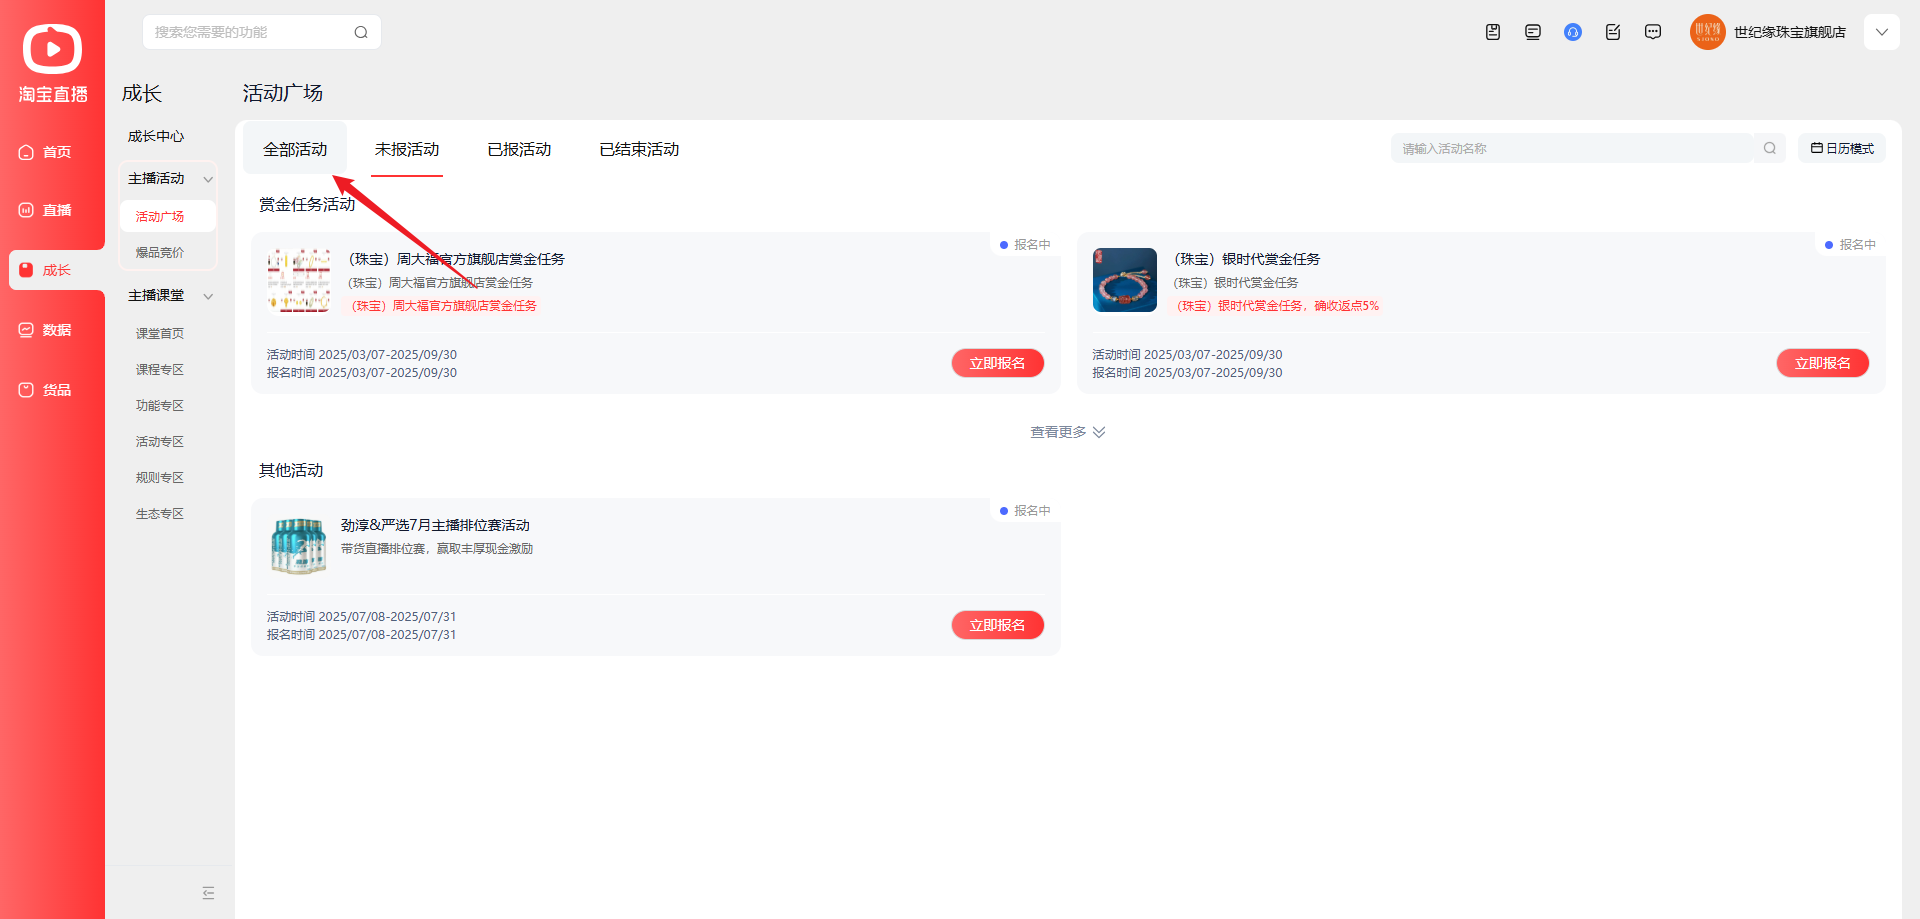Expand 查看更多 to show more activities
This screenshot has height=919, width=1920.
click(x=1067, y=432)
